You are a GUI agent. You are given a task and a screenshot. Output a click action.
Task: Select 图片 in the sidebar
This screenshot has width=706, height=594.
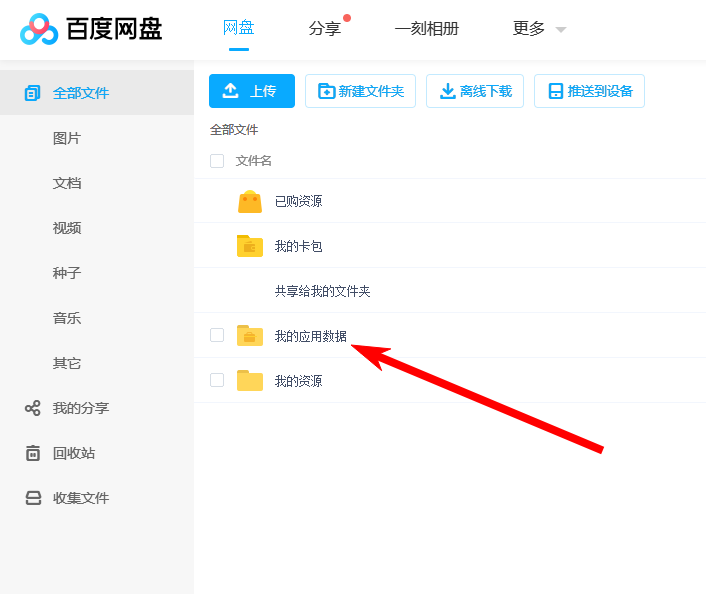click(67, 138)
